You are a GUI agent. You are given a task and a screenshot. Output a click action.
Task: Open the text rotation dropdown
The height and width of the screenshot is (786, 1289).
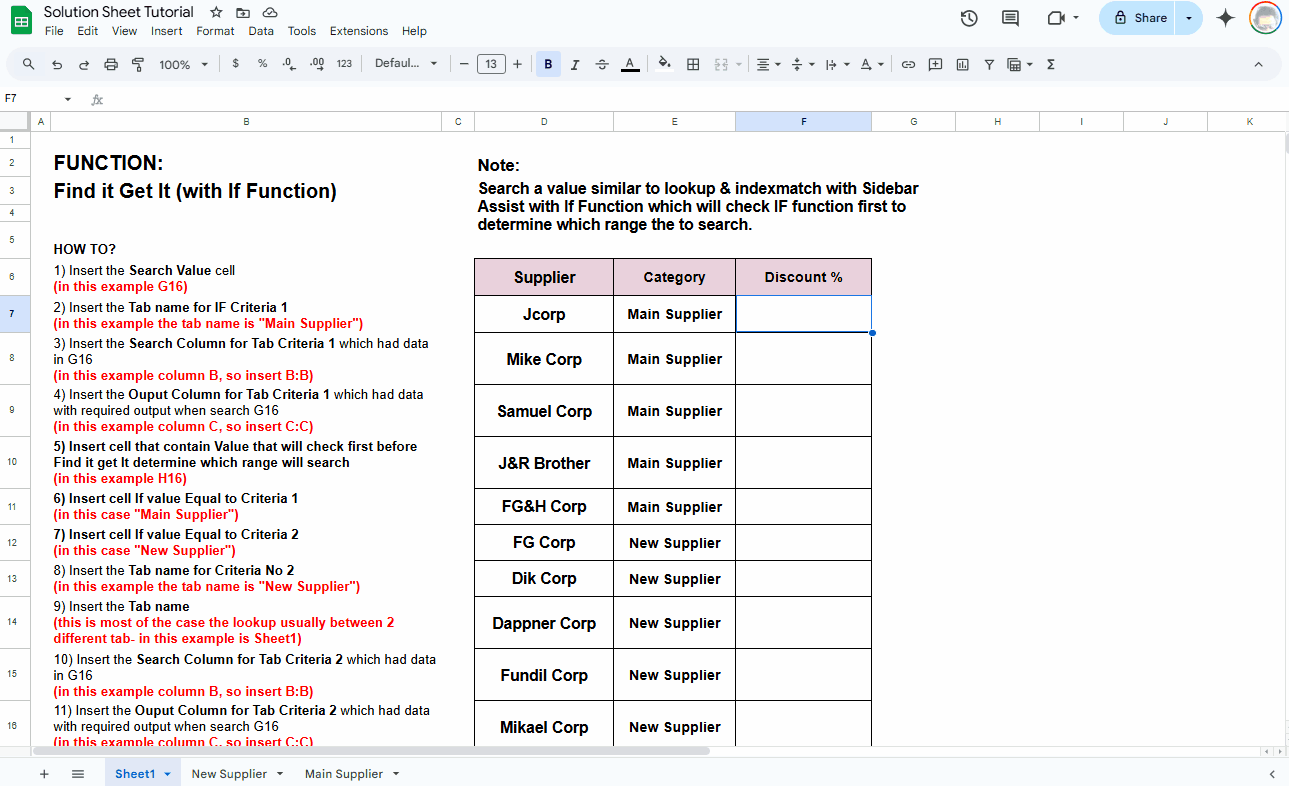tap(872, 64)
